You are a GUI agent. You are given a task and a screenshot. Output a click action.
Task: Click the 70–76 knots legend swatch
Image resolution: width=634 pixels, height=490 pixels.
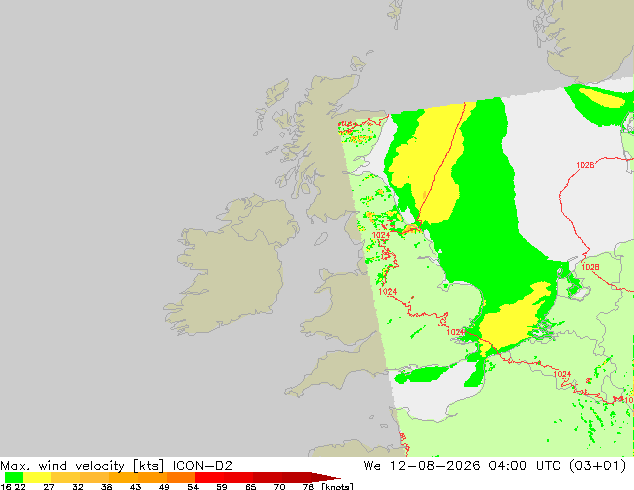296,477
